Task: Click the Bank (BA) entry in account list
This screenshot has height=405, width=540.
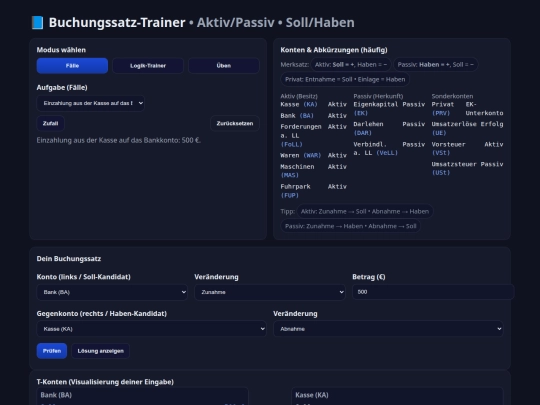Action: pos(313,116)
